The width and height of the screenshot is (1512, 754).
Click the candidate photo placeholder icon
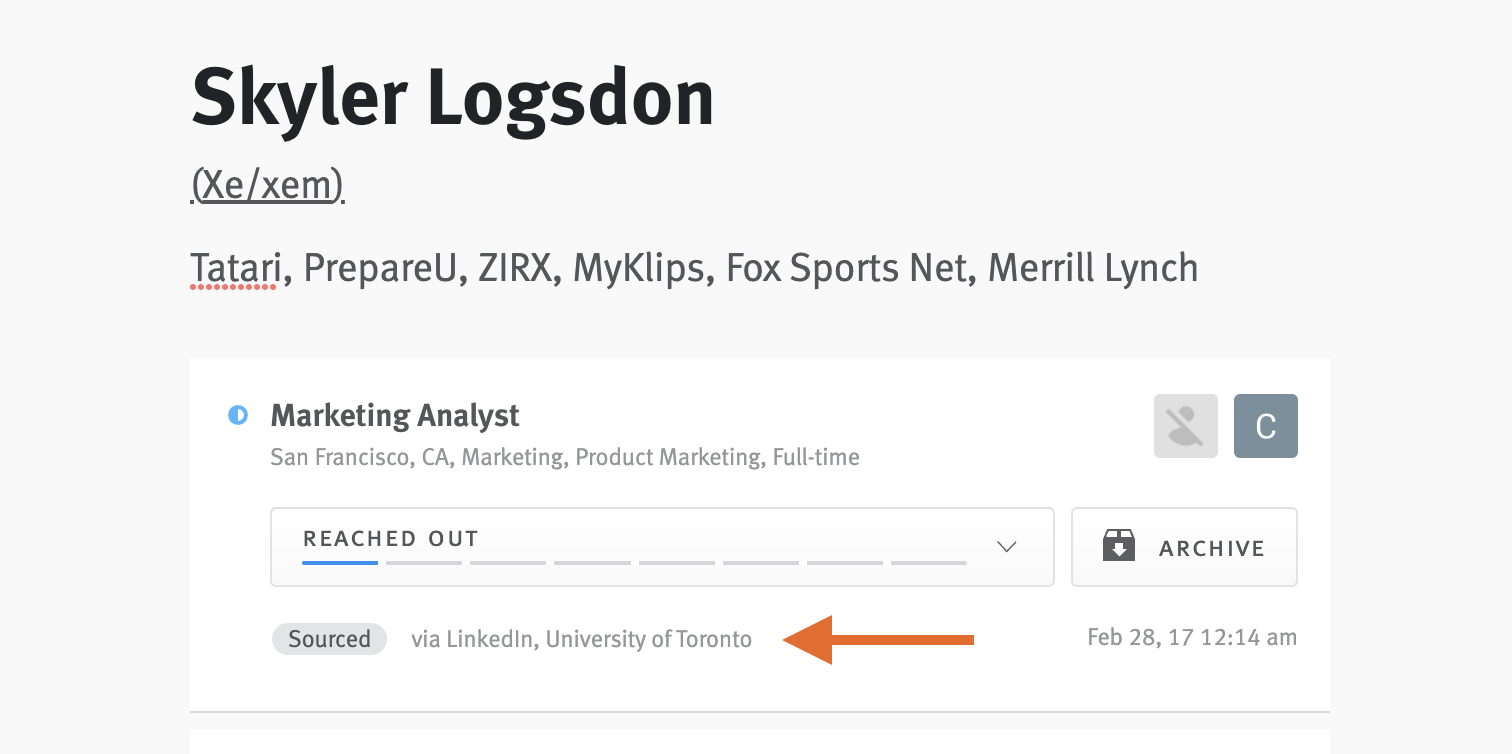pyautogui.click(x=1185, y=426)
